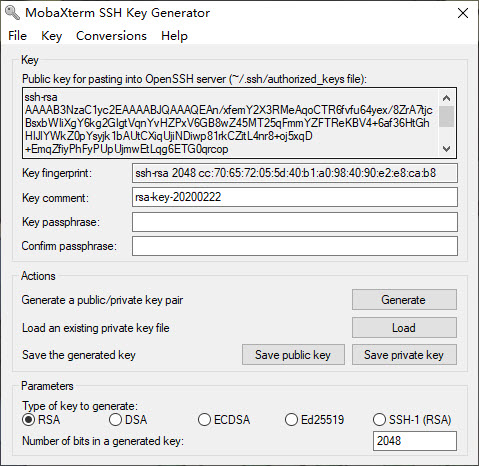Screen dimensions: 479x467
Task: Click the Key passphrase field
Action: (295, 222)
